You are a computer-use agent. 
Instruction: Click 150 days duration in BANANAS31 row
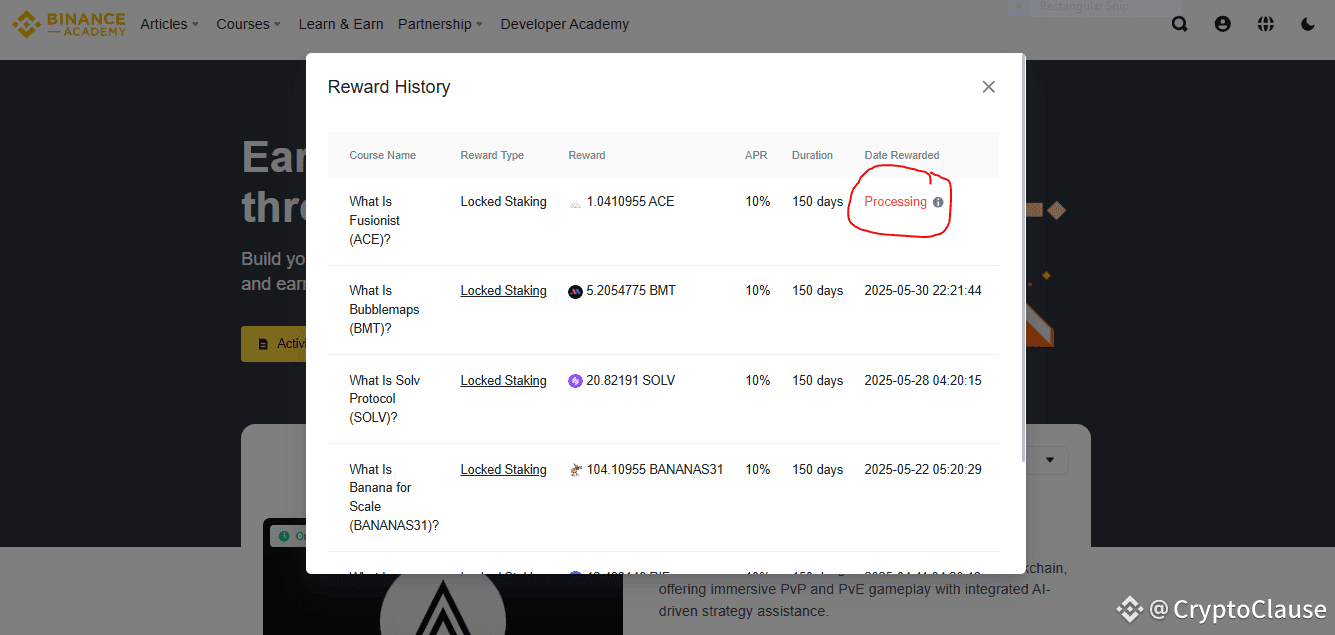tap(818, 470)
